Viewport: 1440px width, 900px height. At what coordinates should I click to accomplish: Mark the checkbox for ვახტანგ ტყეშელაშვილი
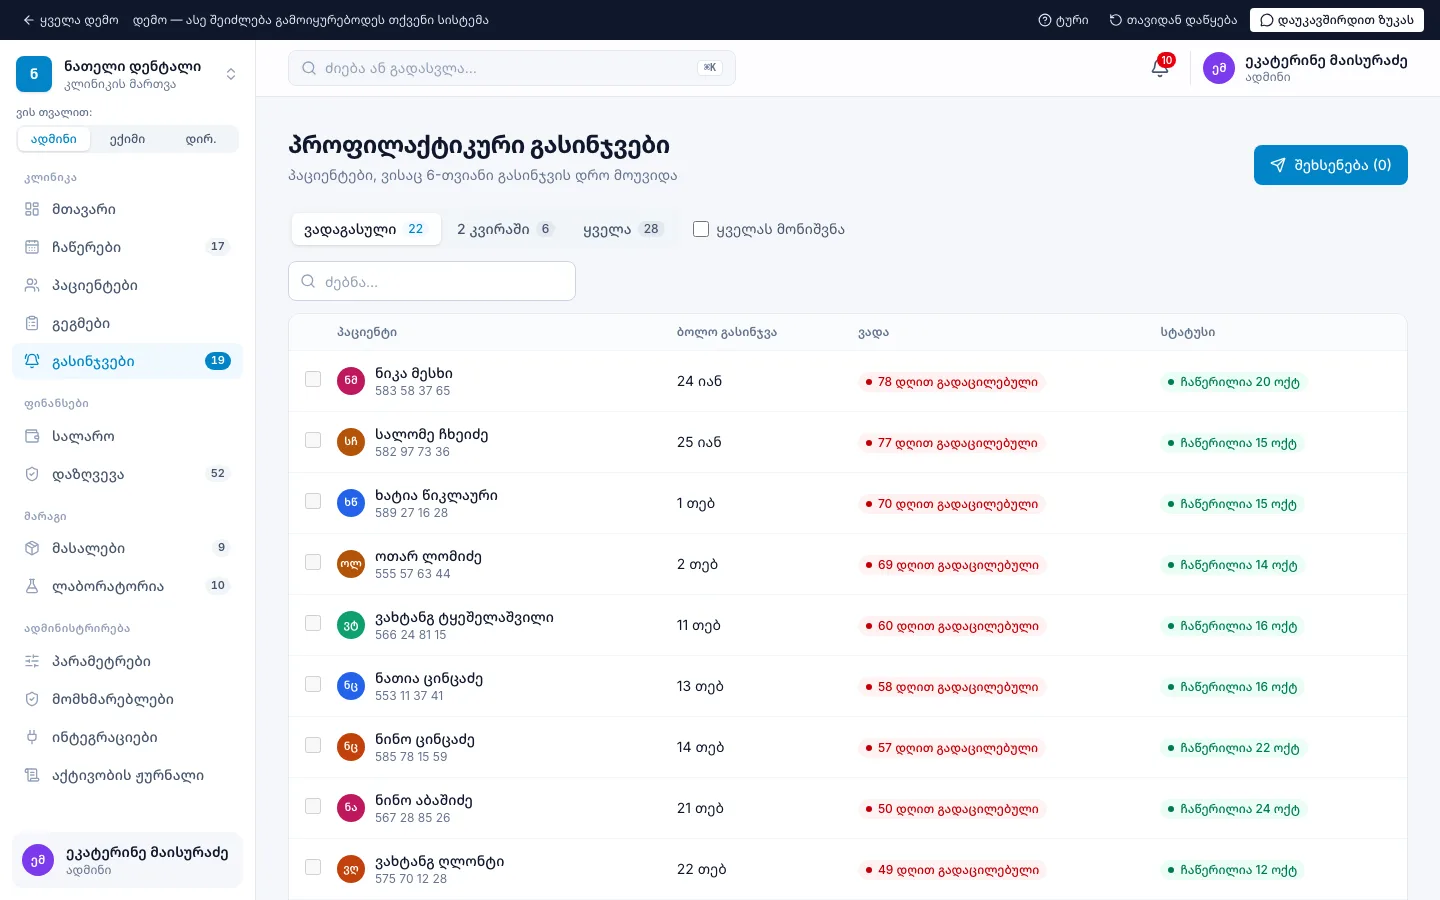click(313, 623)
